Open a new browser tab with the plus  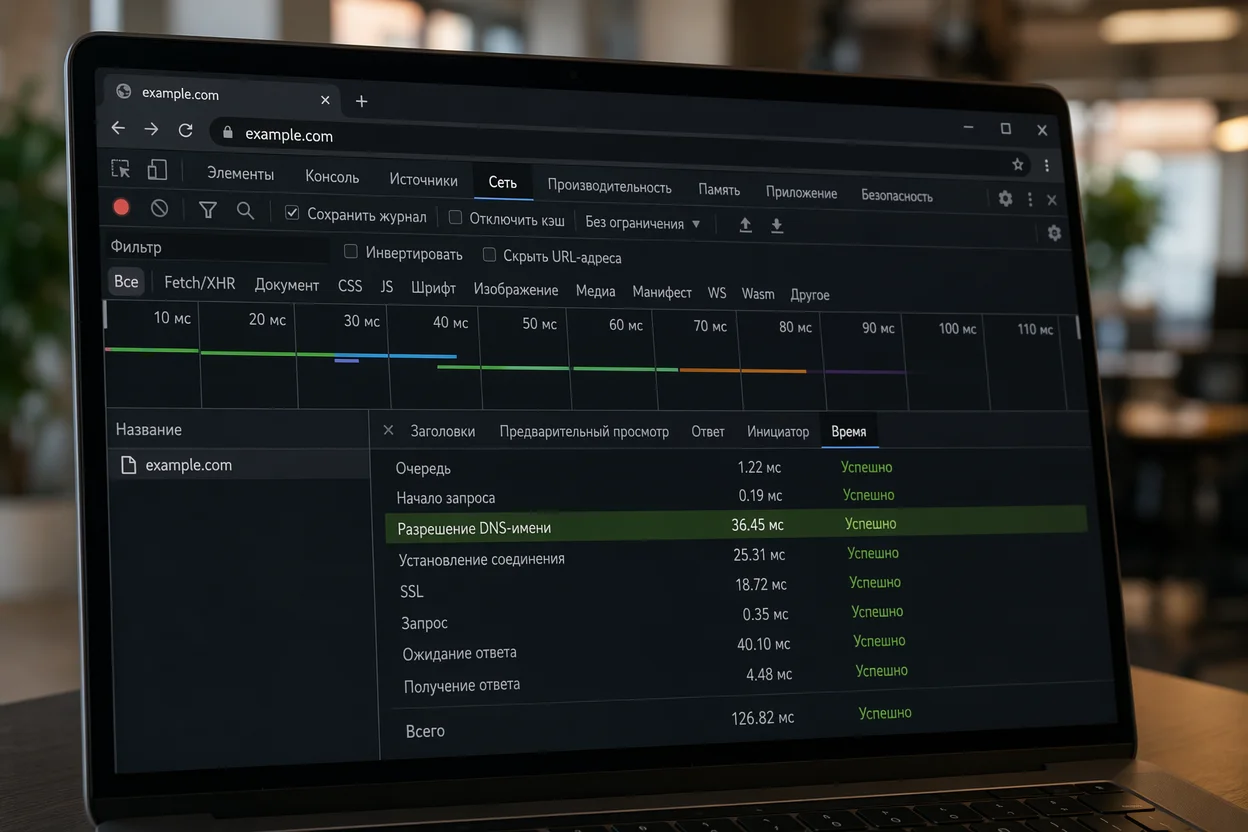coord(361,101)
